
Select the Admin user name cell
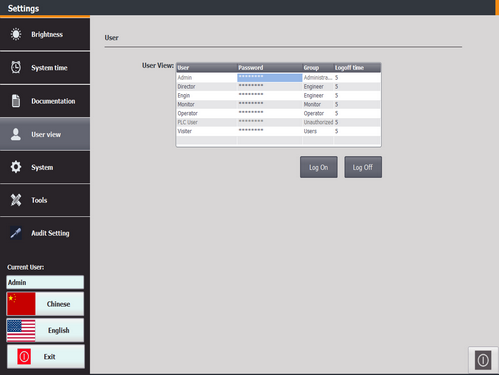click(x=207, y=77)
